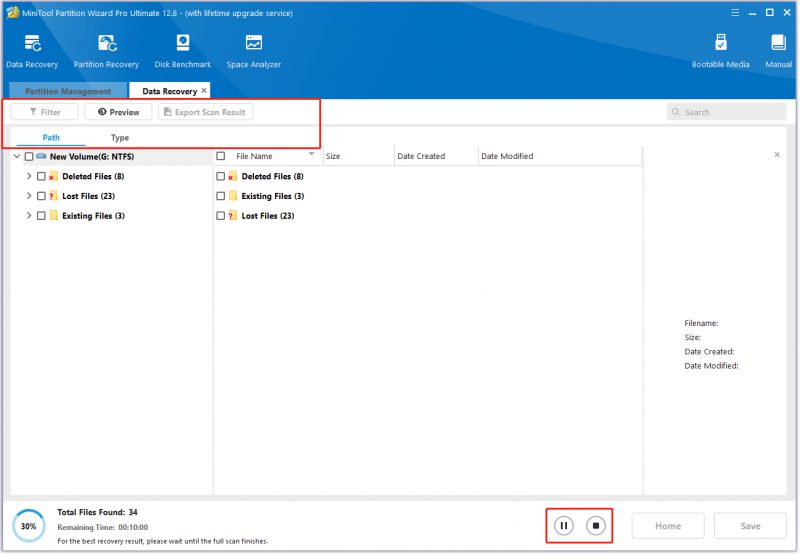Click Export Scan Result button
Image resolution: width=800 pixels, height=554 pixels.
pyautogui.click(x=206, y=112)
